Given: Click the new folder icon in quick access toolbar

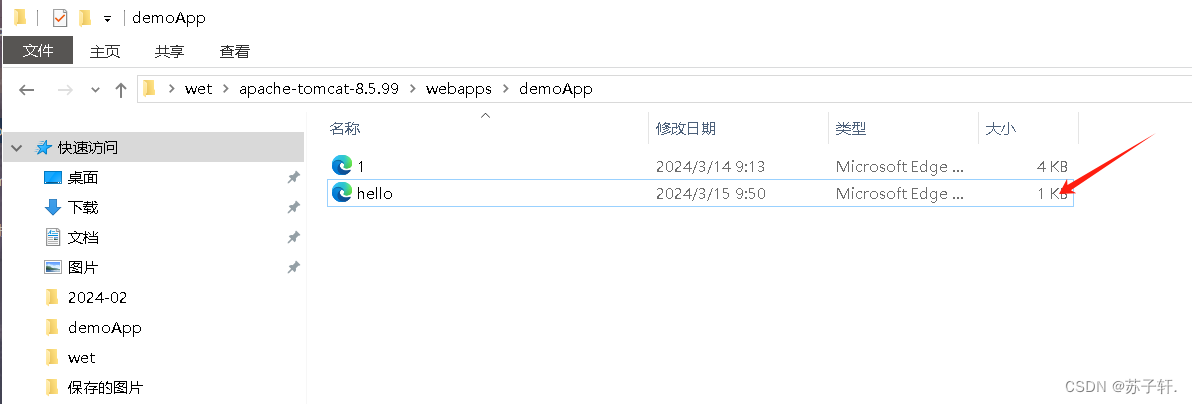Looking at the screenshot, I should click(85, 17).
